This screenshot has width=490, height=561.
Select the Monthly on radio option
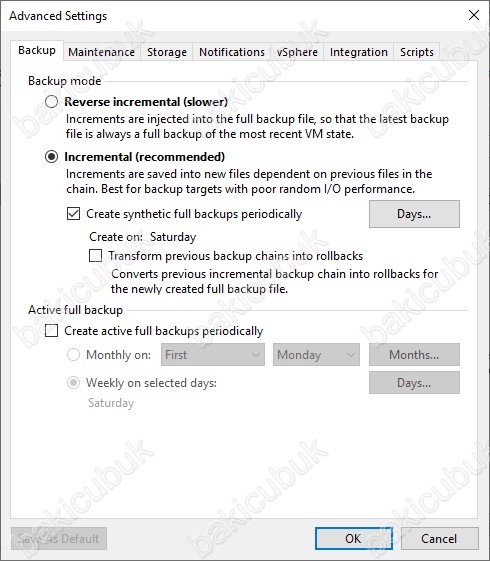coord(73,355)
